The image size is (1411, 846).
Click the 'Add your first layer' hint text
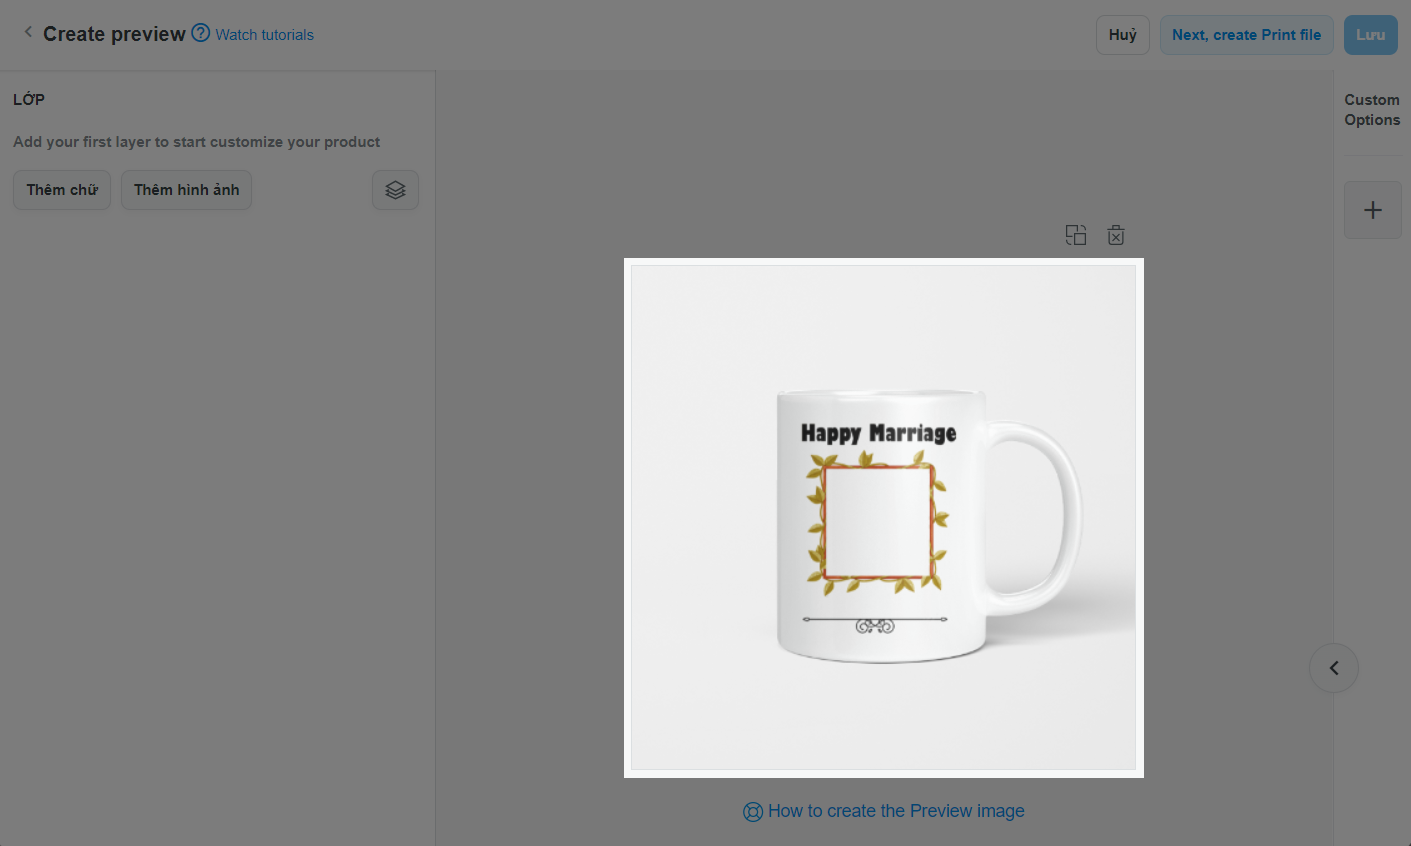click(197, 142)
